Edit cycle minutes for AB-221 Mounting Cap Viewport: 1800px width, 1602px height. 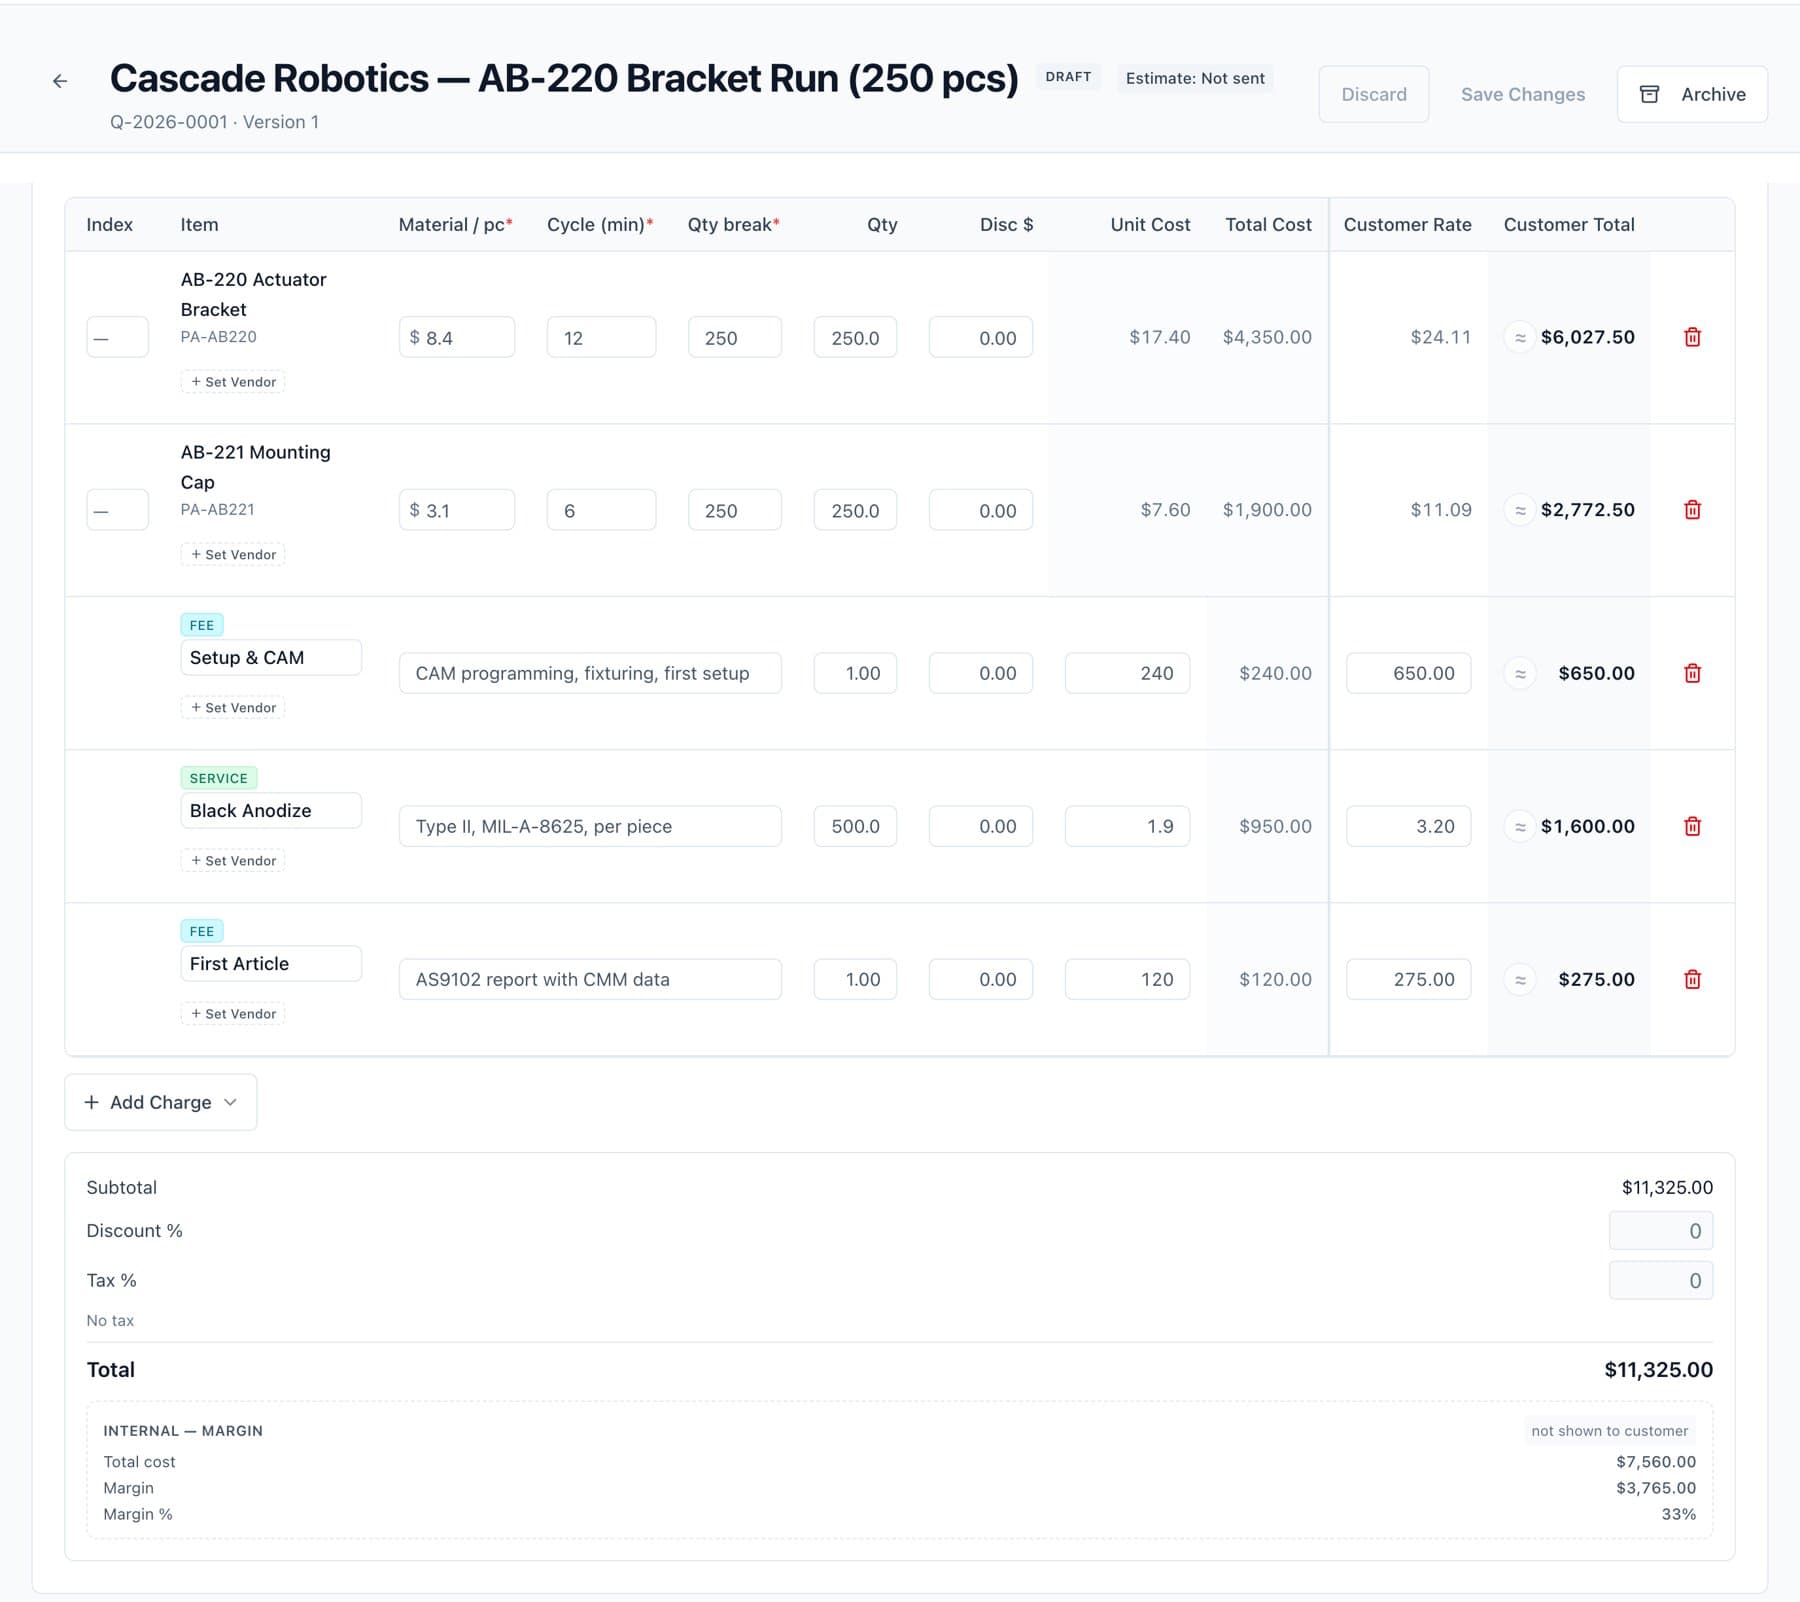(602, 510)
